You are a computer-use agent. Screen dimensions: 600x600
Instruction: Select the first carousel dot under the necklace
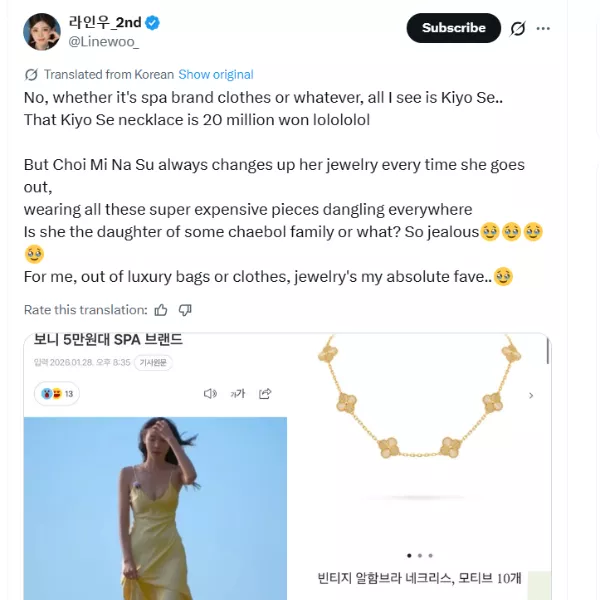click(x=408, y=555)
